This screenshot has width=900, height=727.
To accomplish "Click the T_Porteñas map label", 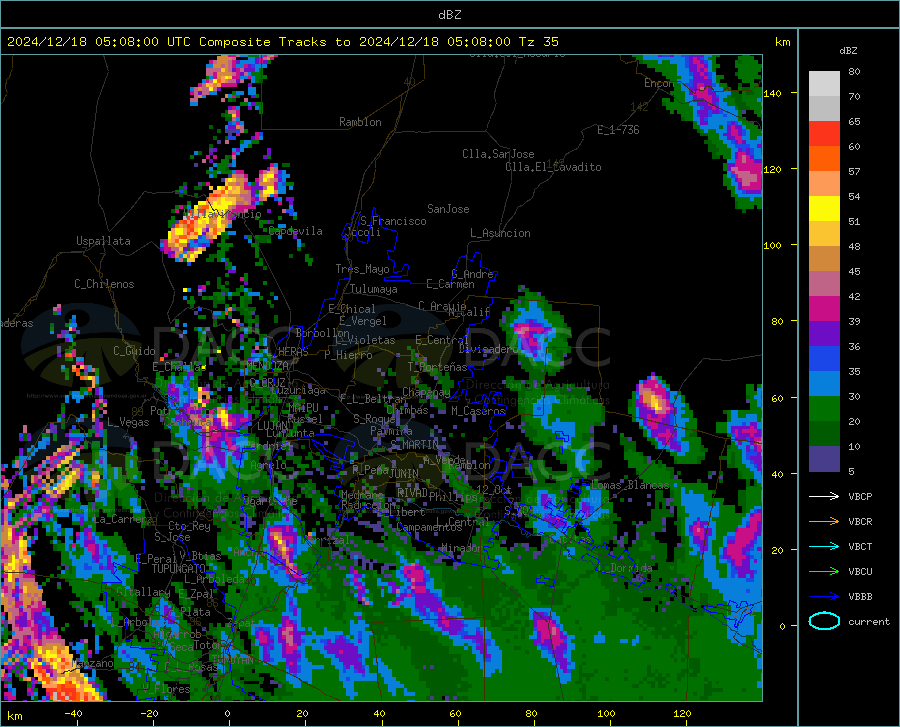I will [437, 367].
